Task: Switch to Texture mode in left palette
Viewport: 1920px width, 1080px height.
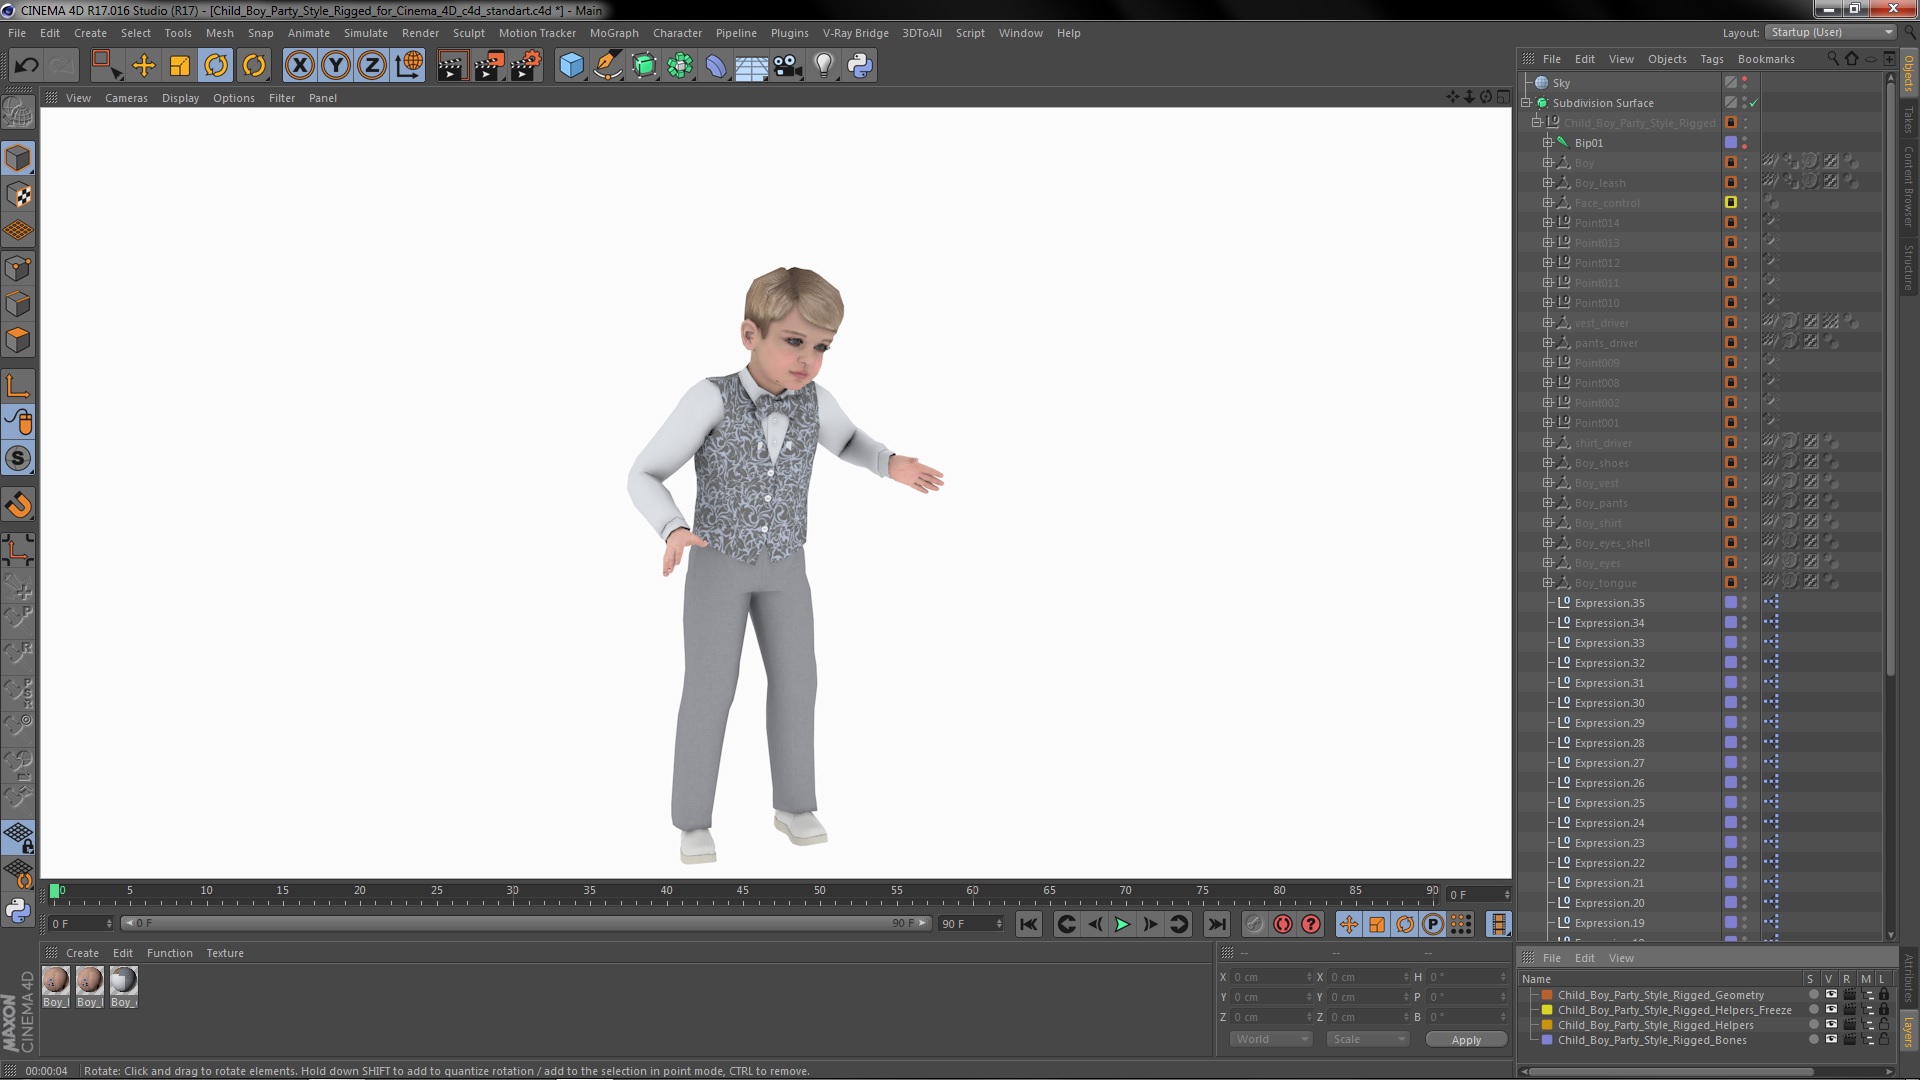Action: tap(18, 195)
